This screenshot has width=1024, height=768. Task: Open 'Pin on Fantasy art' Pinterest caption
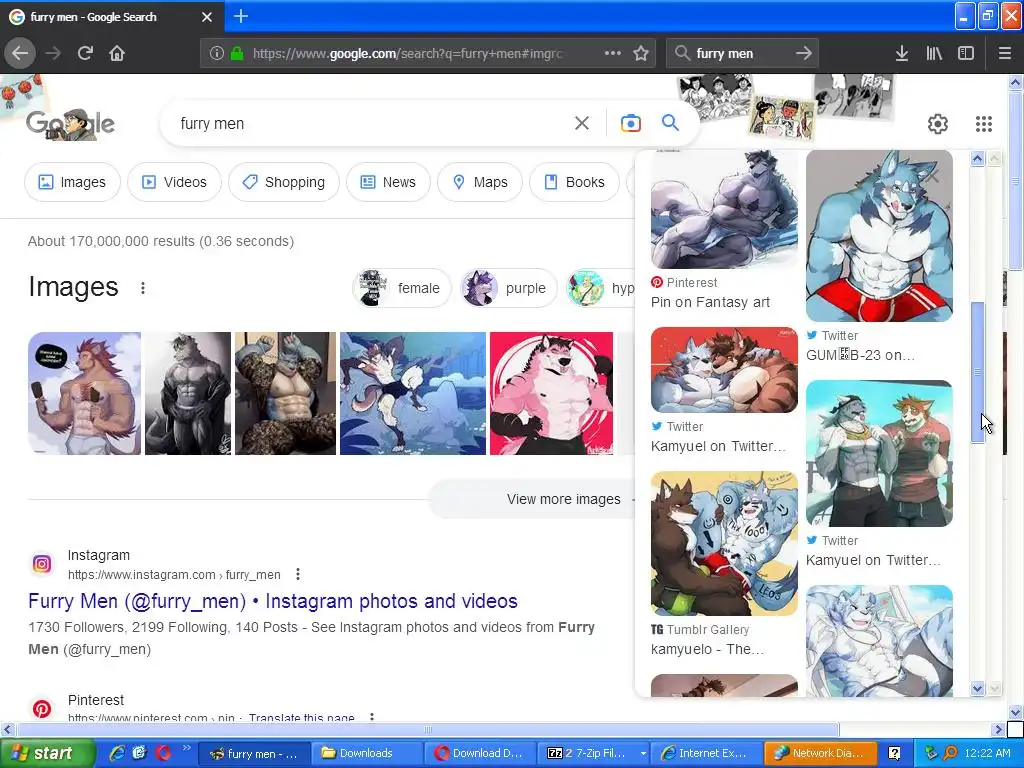click(x=711, y=302)
